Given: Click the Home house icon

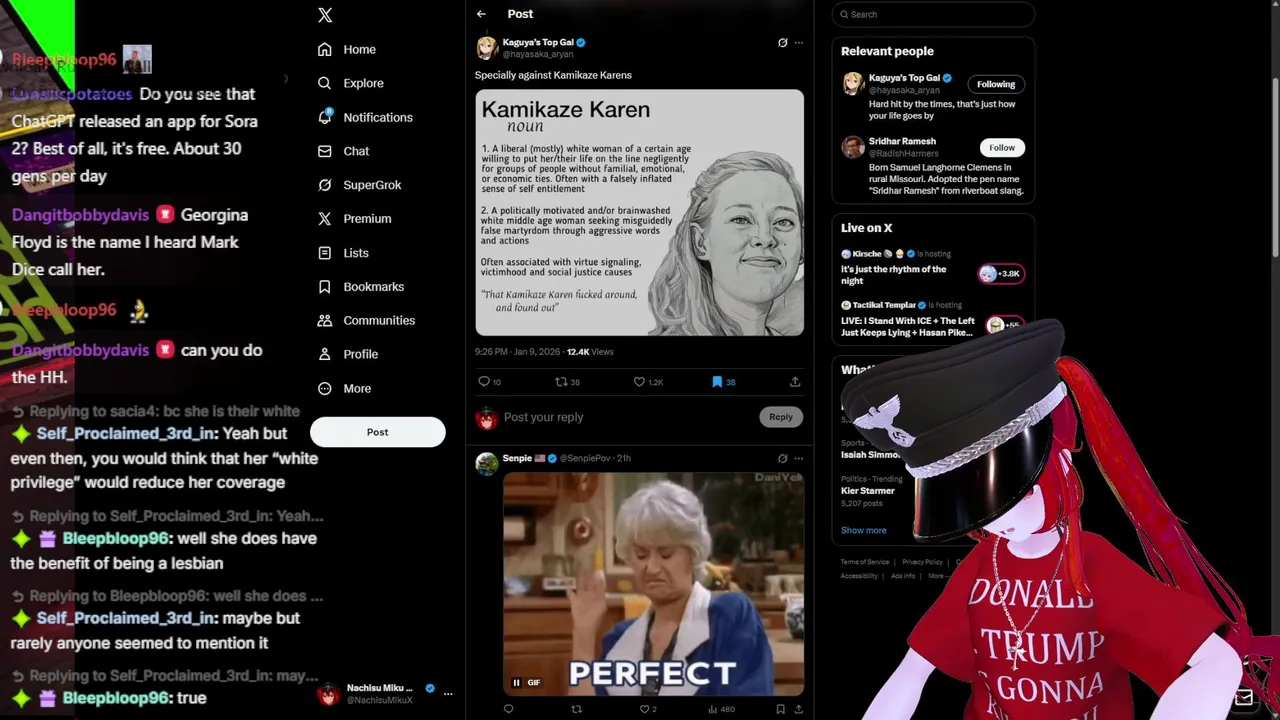Looking at the screenshot, I should coord(324,49).
